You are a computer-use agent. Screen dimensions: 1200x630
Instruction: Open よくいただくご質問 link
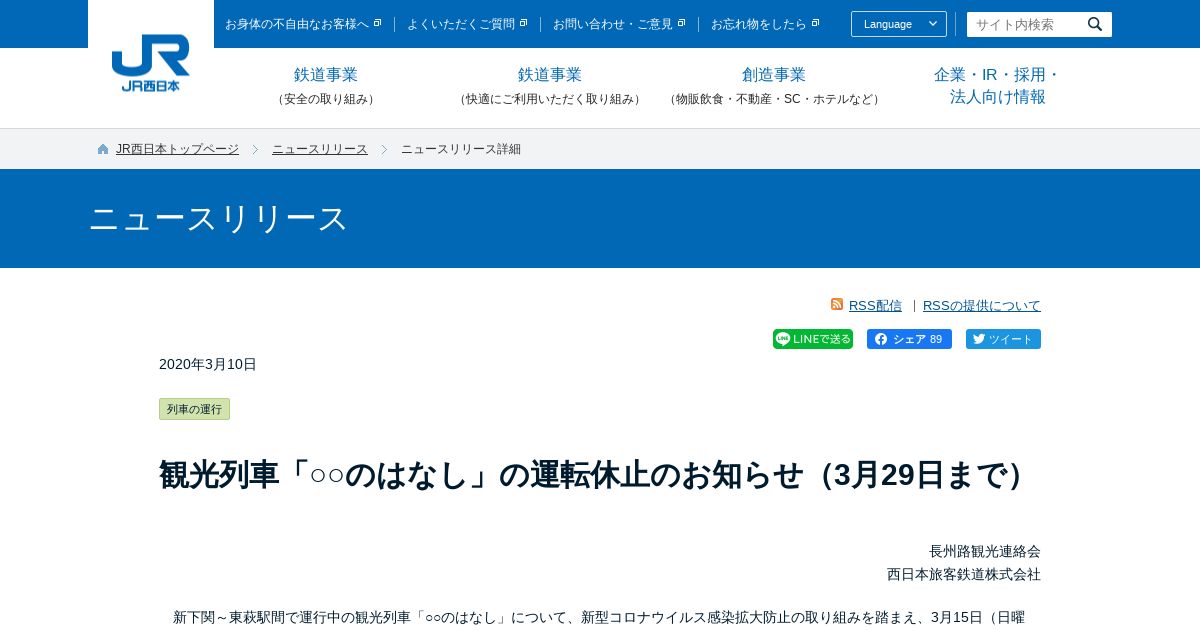pyautogui.click(x=467, y=24)
